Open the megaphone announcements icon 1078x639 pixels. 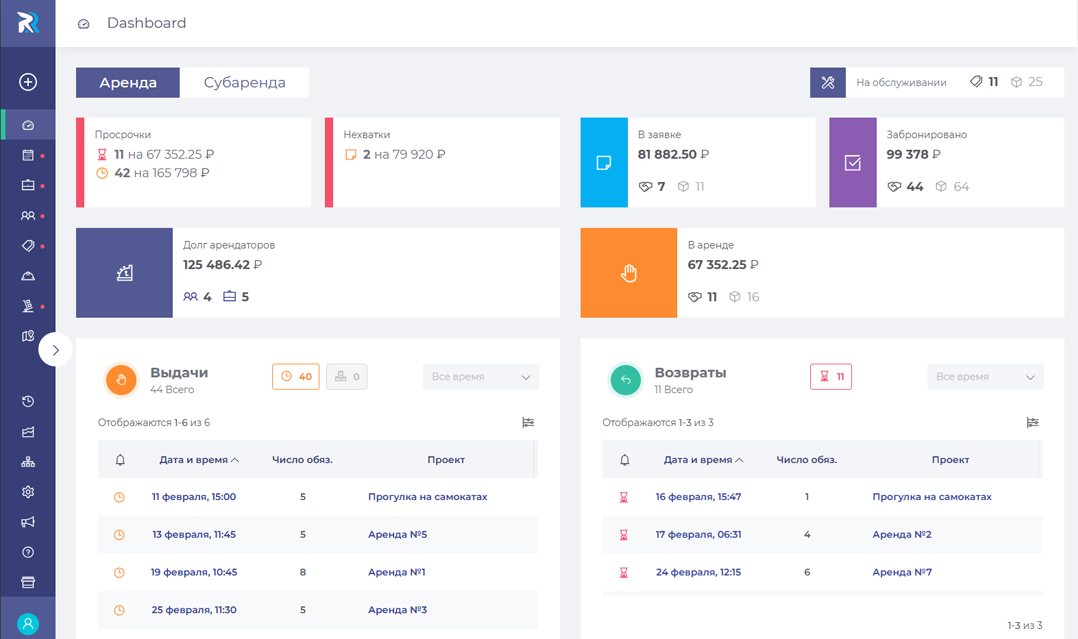tap(28, 522)
